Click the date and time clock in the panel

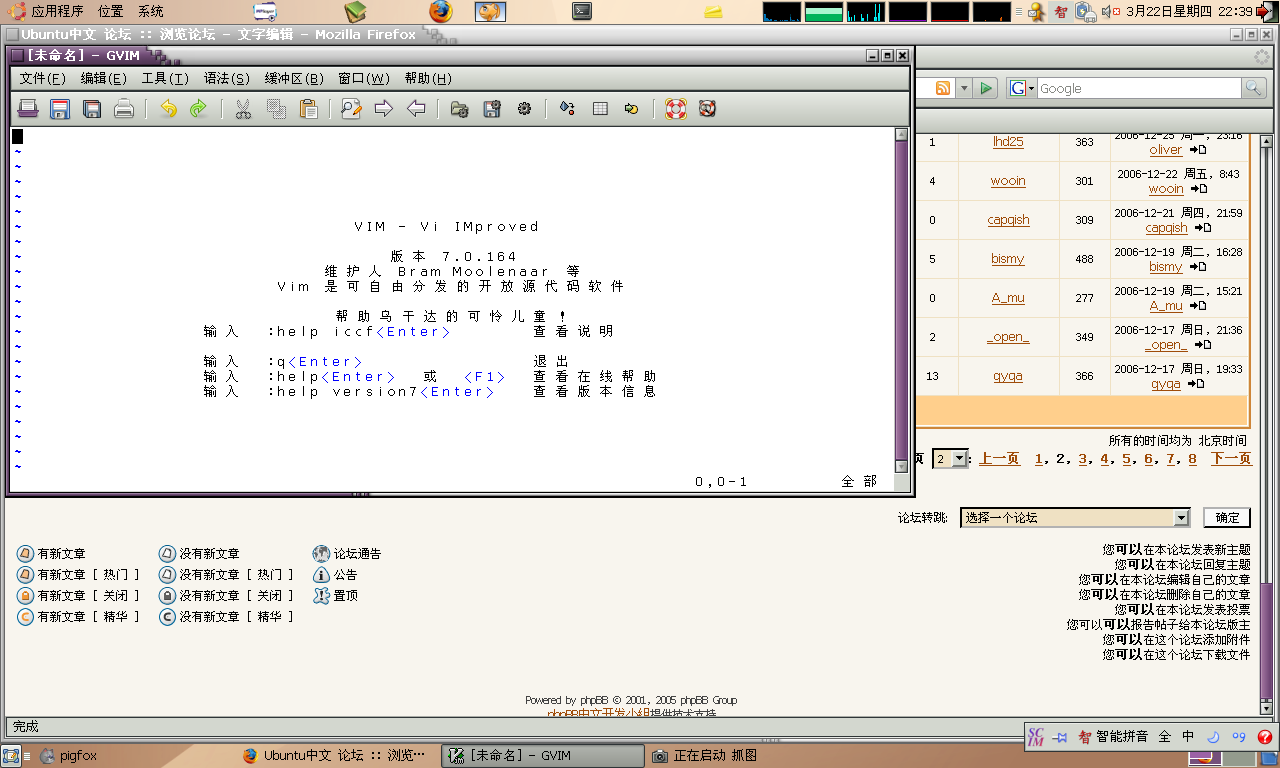1189,11
